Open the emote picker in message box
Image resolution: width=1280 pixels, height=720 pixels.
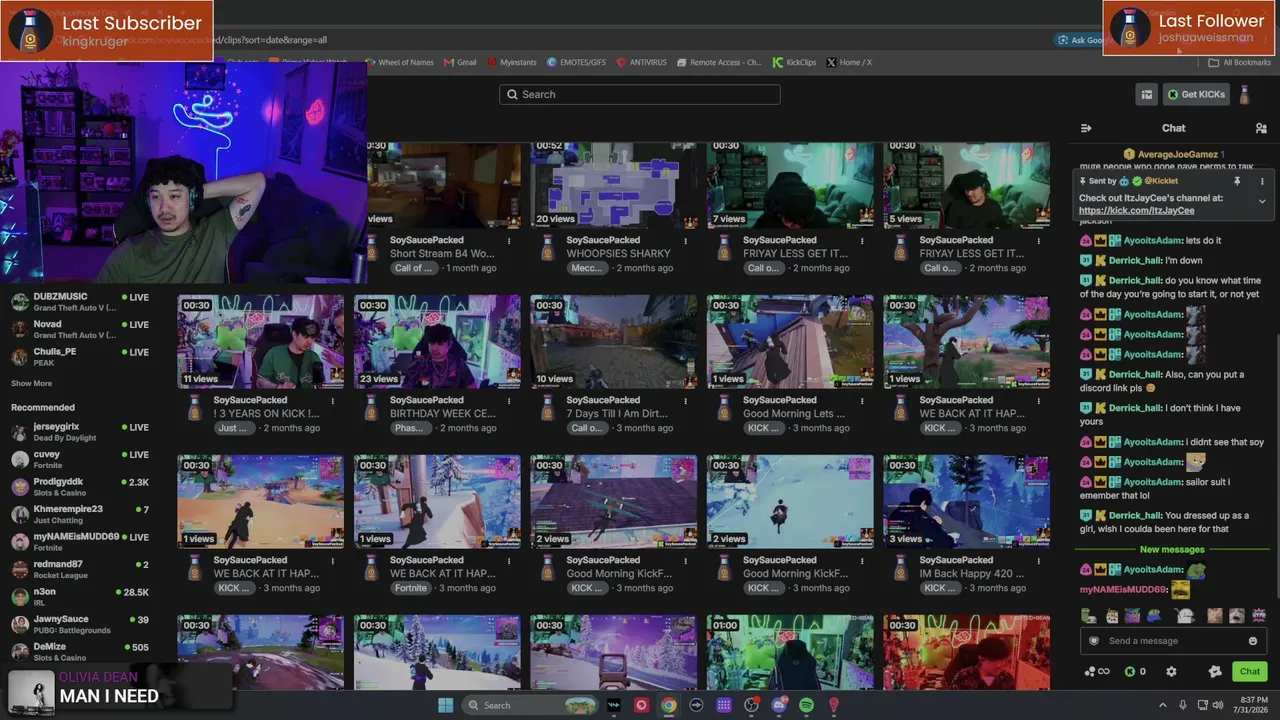point(1253,641)
